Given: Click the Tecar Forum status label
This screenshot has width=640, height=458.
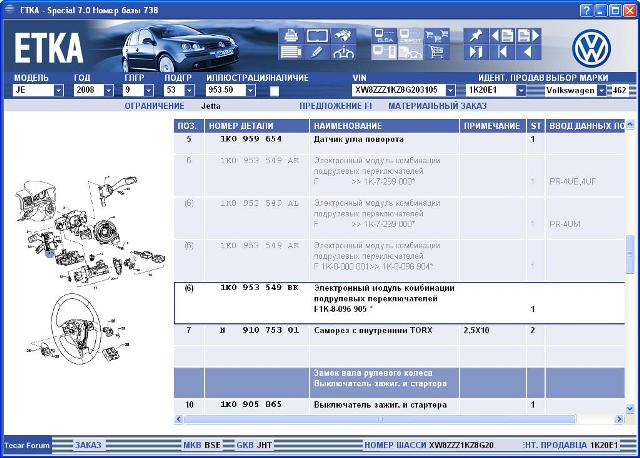Looking at the screenshot, I should (27, 445).
